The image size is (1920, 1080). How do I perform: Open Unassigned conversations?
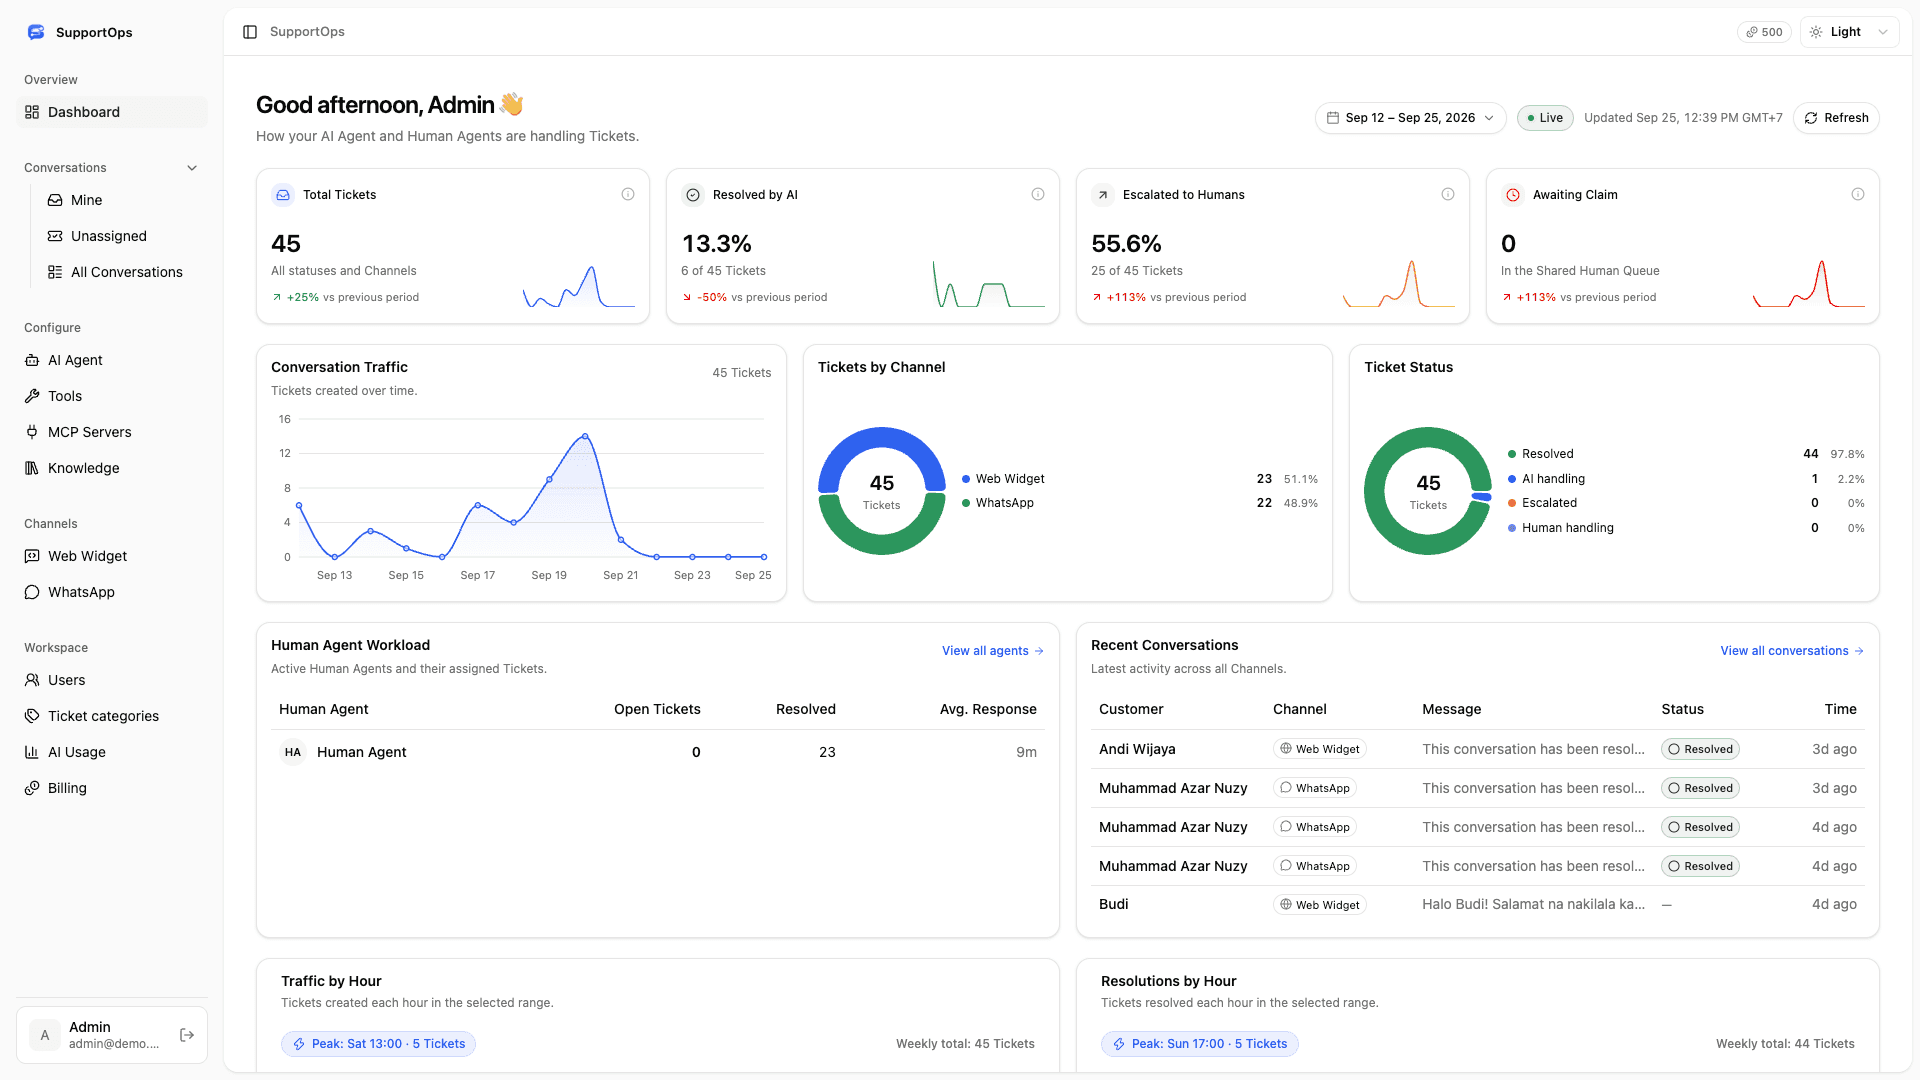(124, 236)
